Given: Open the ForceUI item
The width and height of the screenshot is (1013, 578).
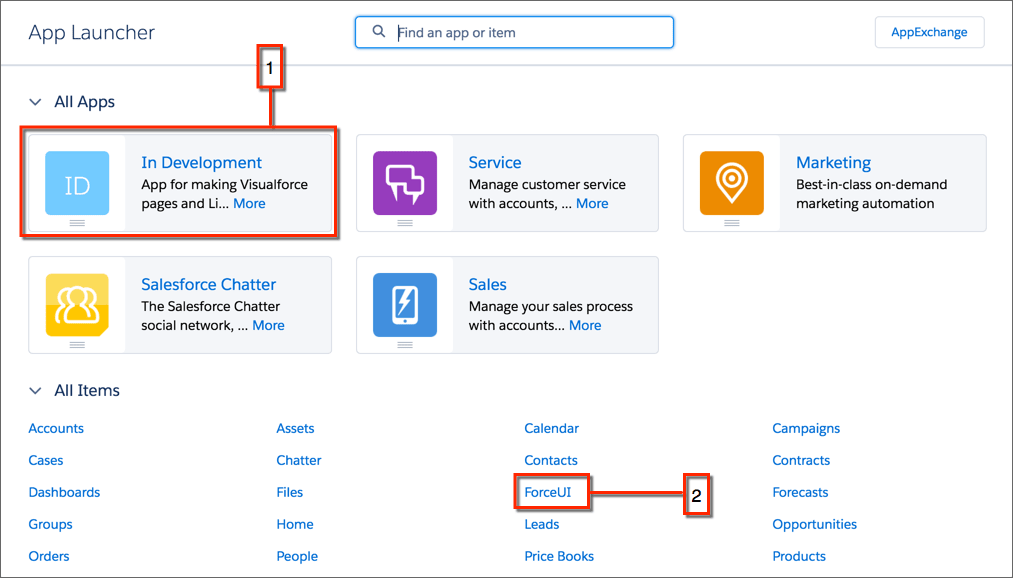Looking at the screenshot, I should (x=548, y=492).
